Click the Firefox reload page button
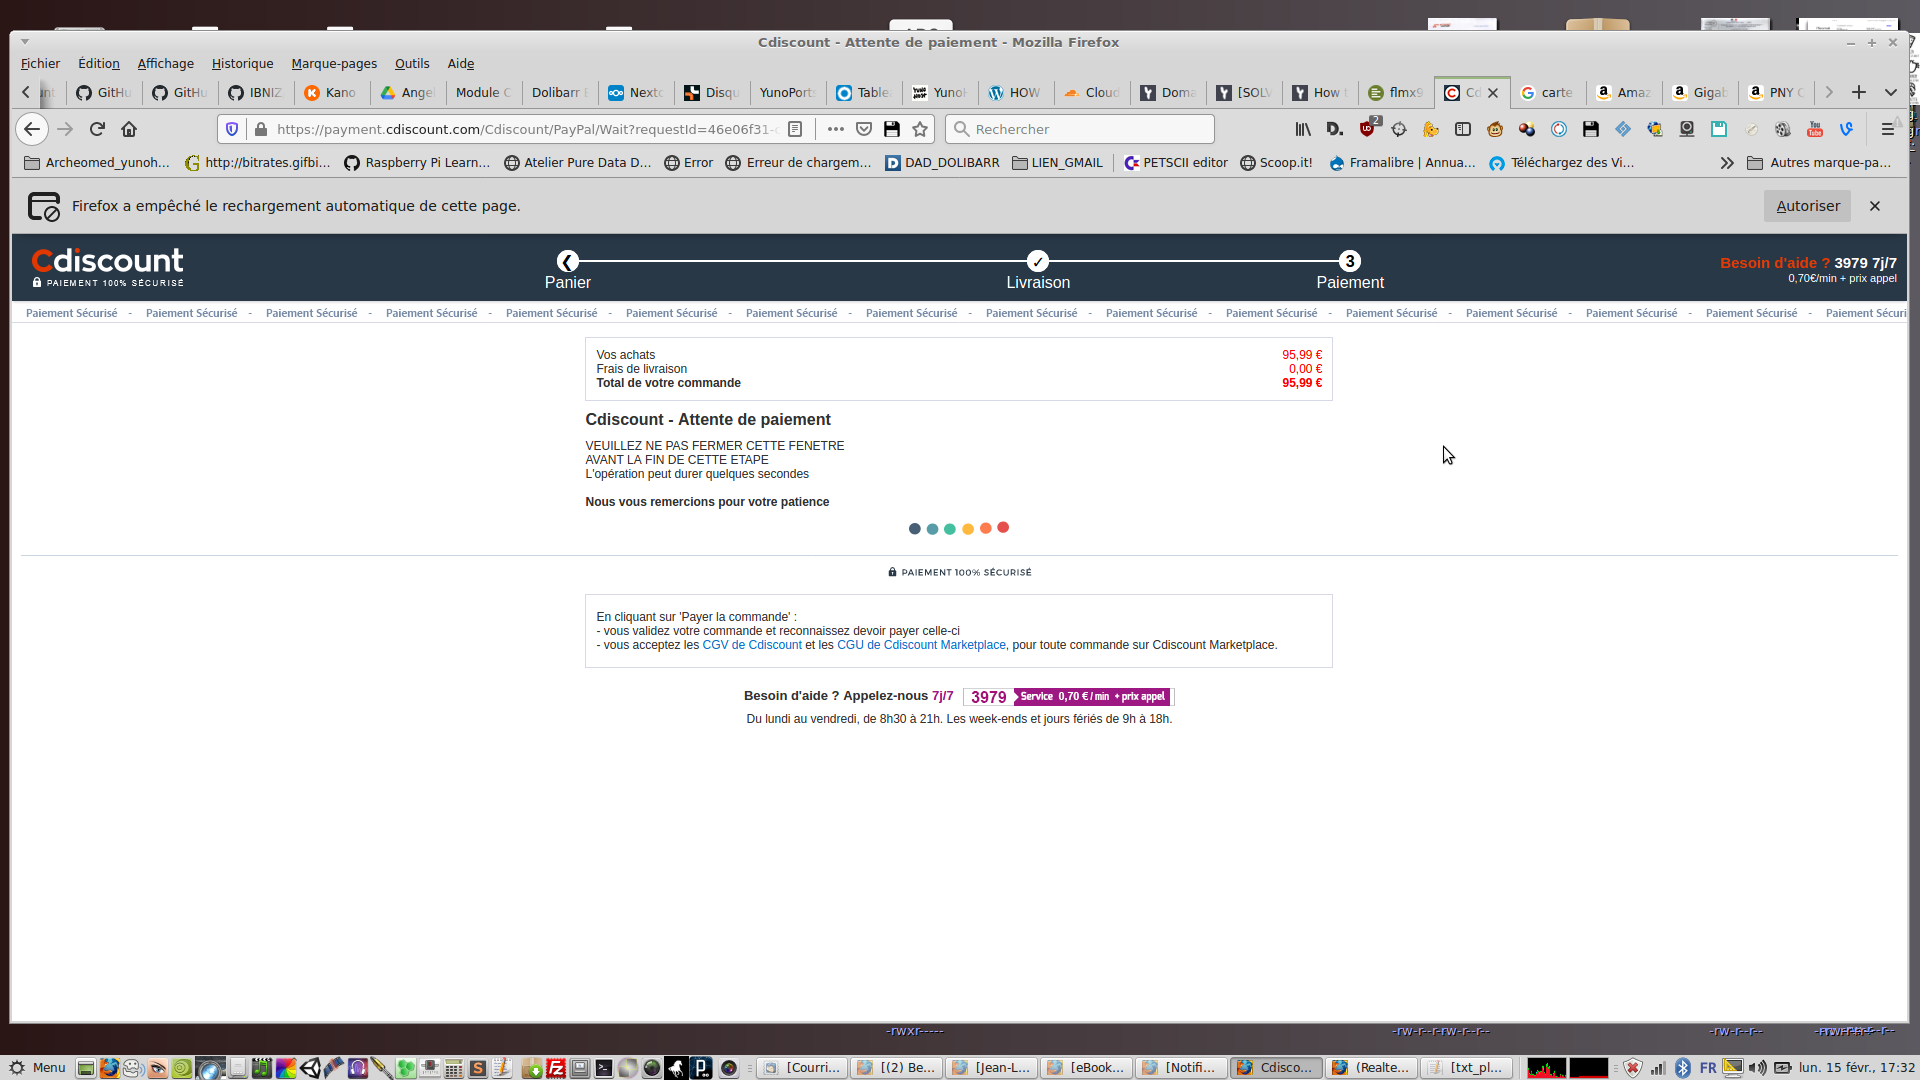Image resolution: width=1920 pixels, height=1080 pixels. 97,129
